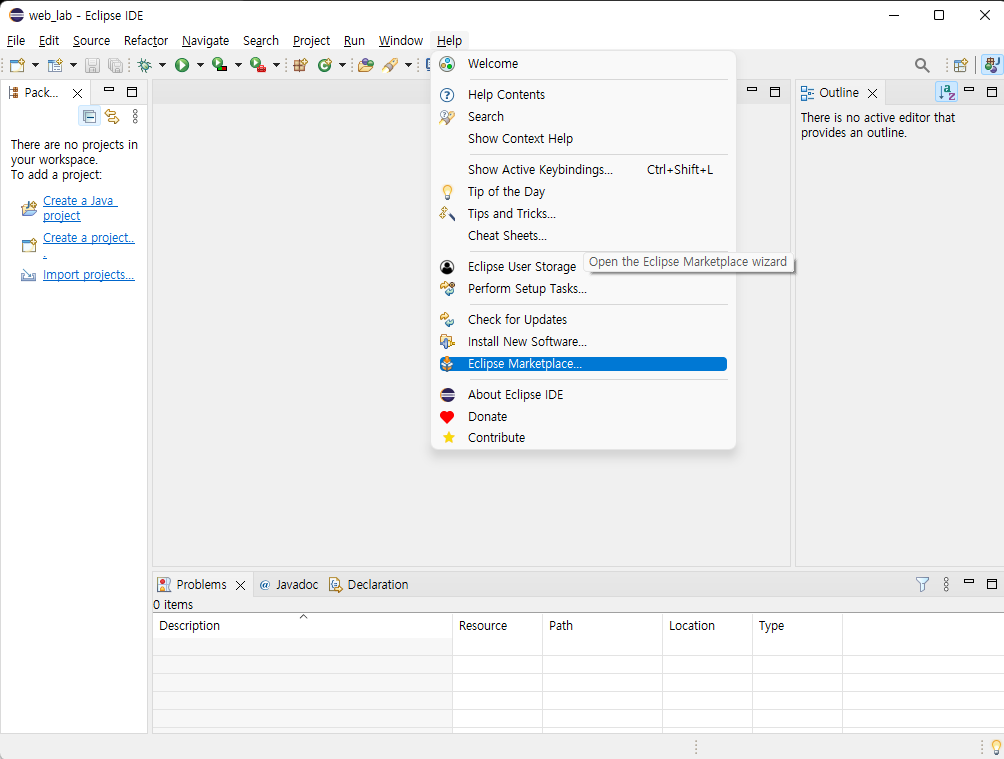
Task: Click the New file toolbar icon
Action: point(17,65)
